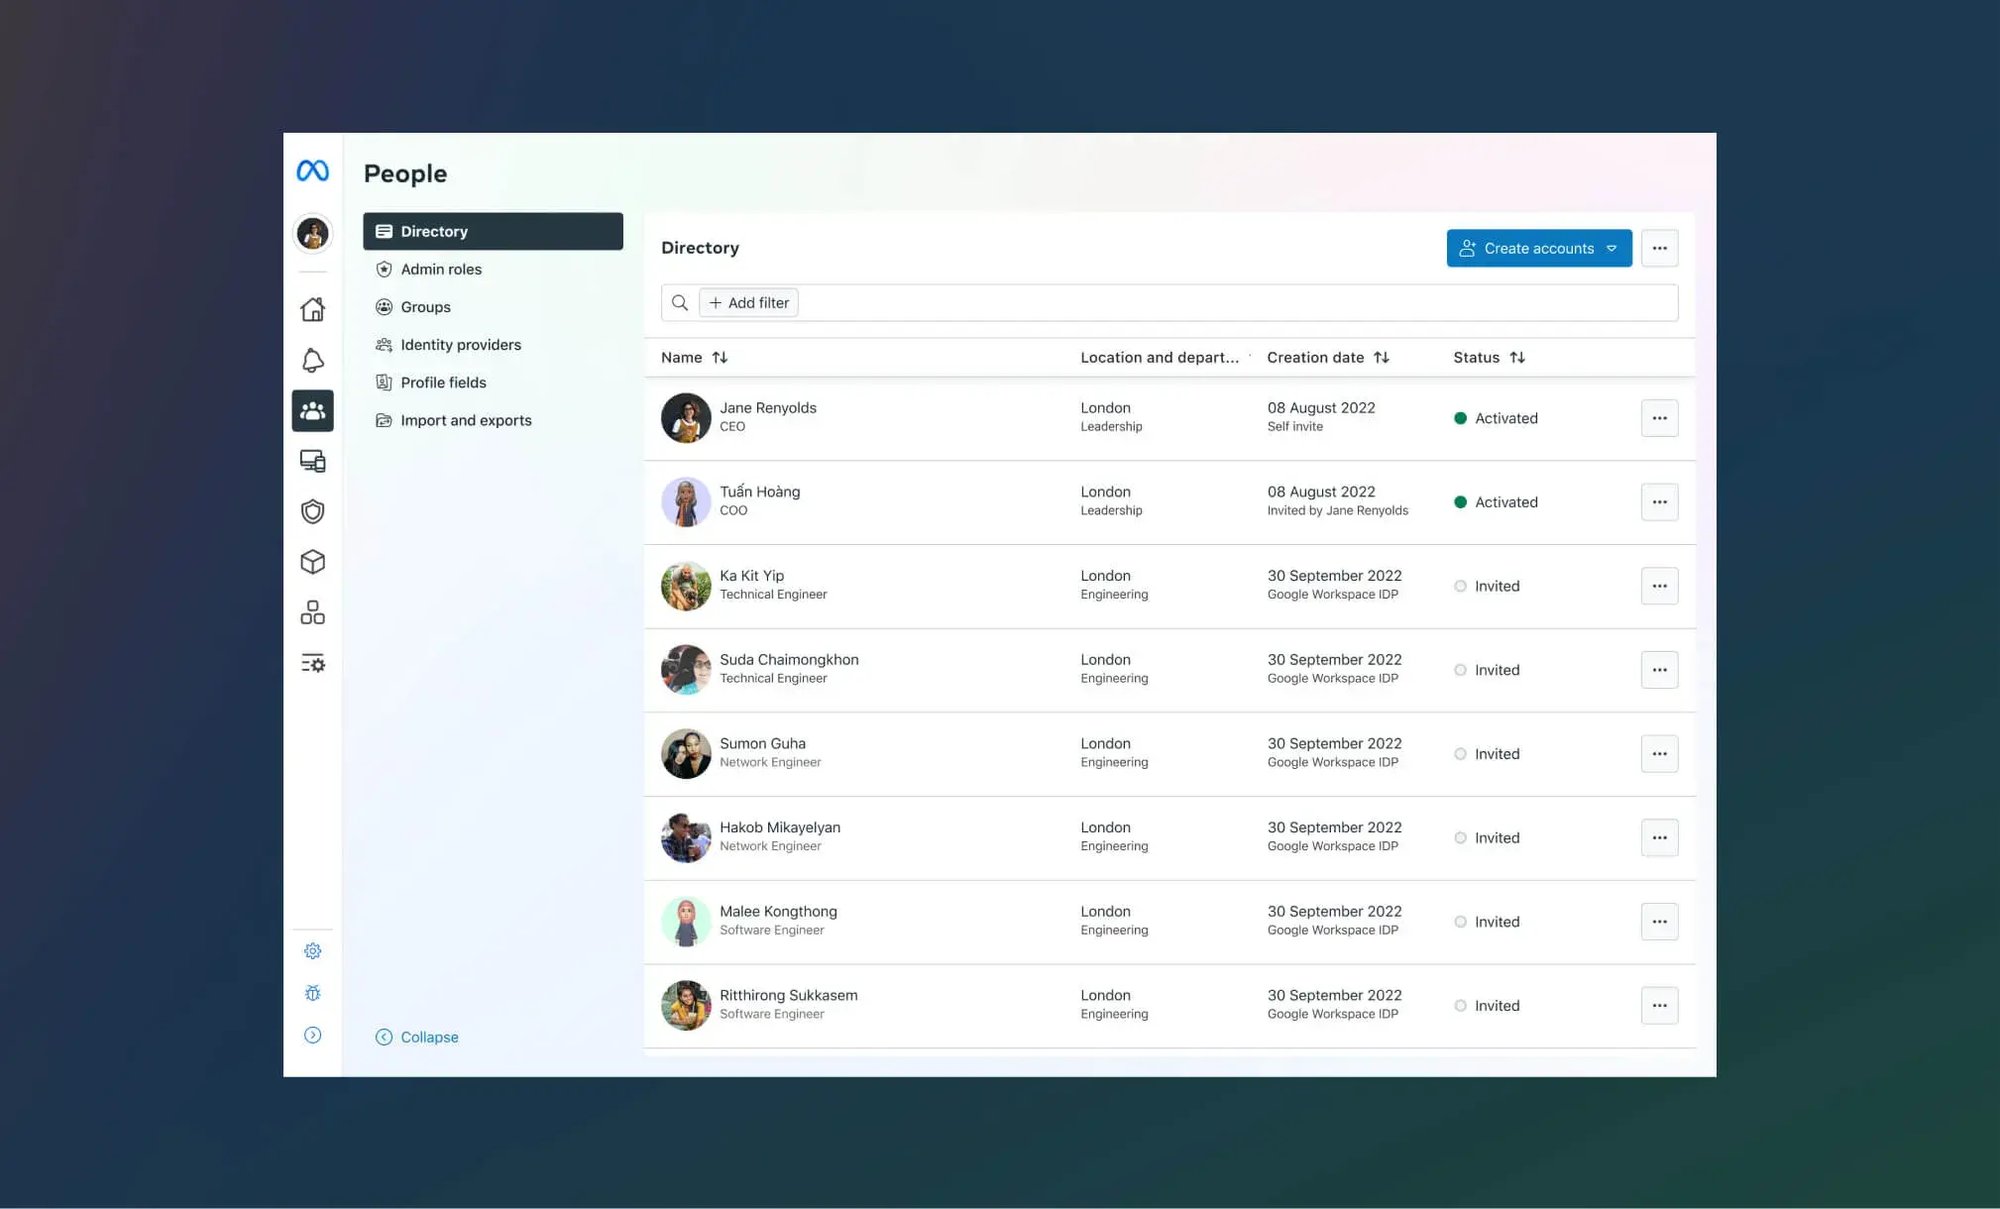This screenshot has height=1209, width=2000.
Task: Click the Meta logo at the top left
Action: coord(312,171)
